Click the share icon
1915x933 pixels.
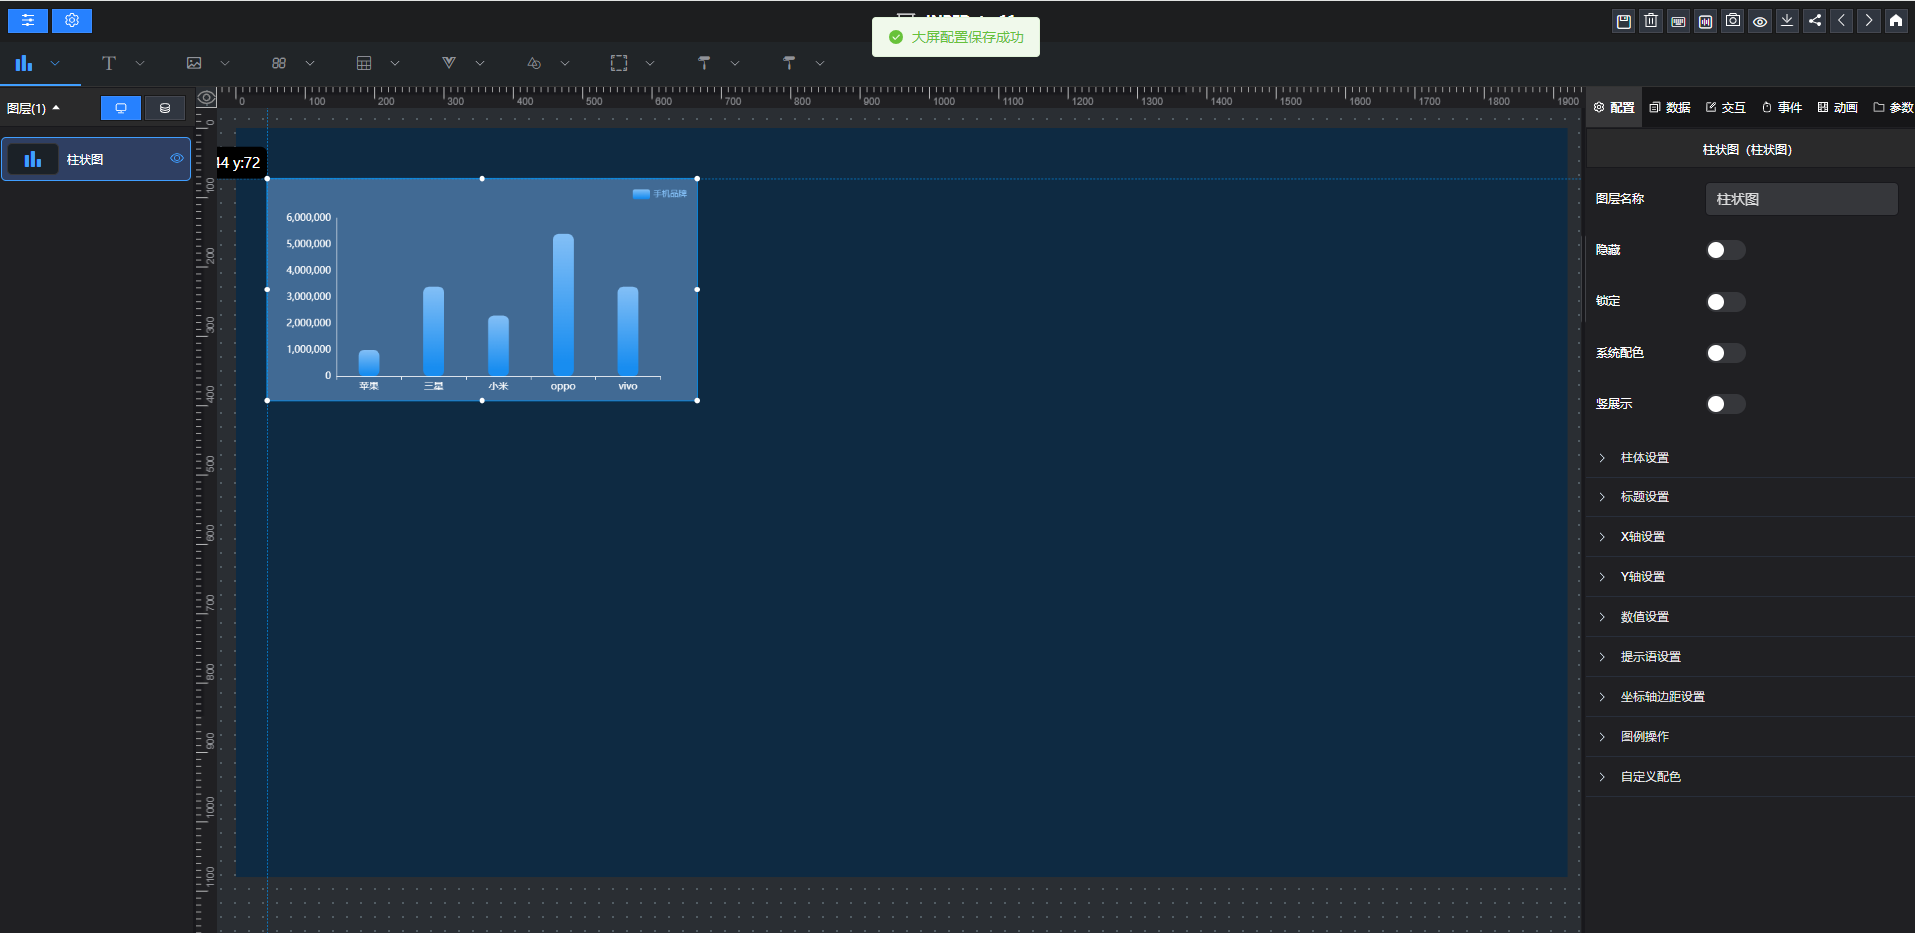[1815, 21]
